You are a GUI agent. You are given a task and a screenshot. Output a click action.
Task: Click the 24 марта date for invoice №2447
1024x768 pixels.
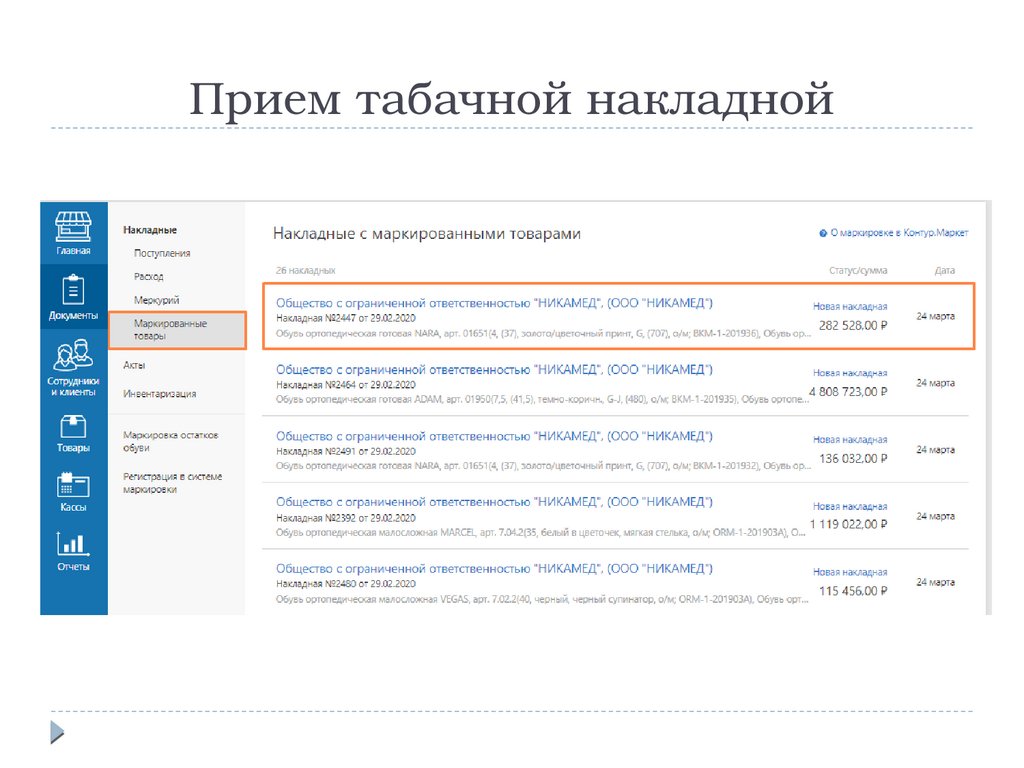pyautogui.click(x=935, y=317)
